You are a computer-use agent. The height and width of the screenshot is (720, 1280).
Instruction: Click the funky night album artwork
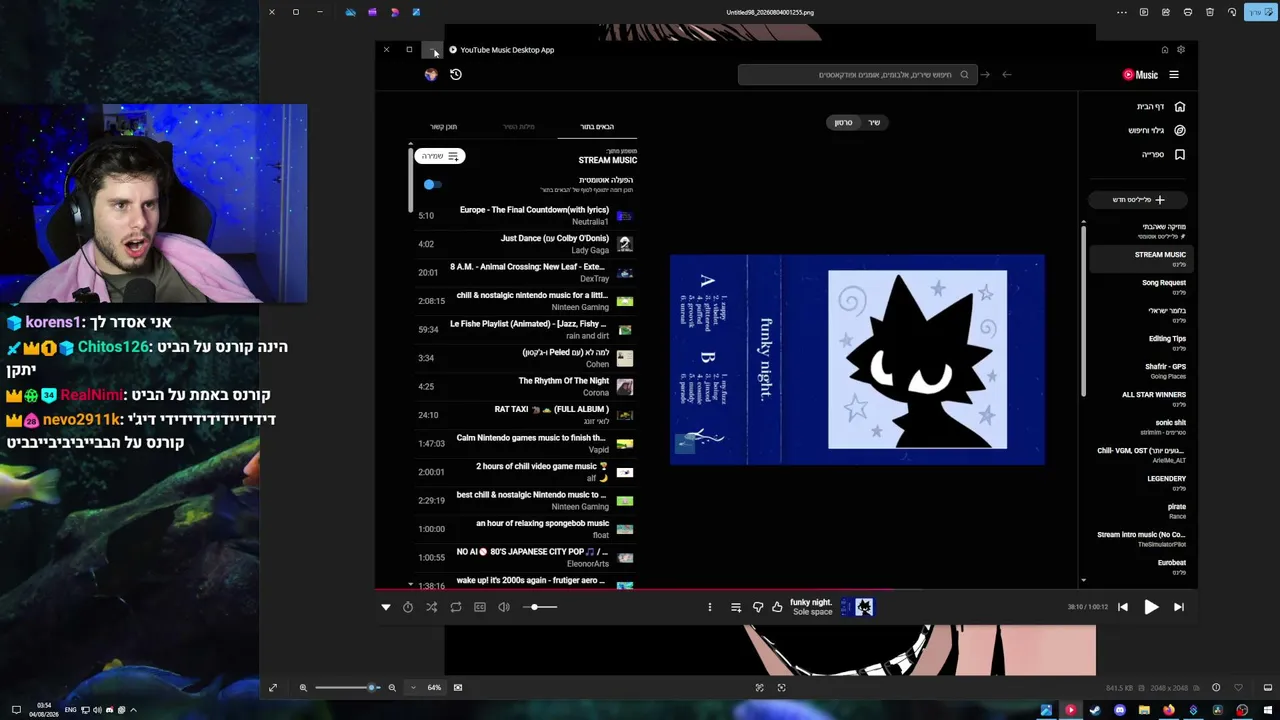(x=857, y=360)
